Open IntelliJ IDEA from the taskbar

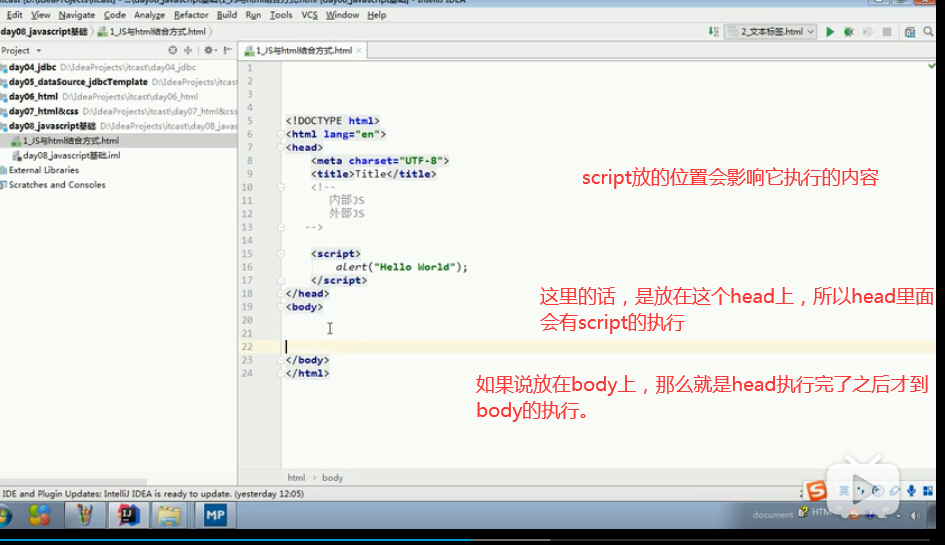pyautogui.click(x=128, y=515)
